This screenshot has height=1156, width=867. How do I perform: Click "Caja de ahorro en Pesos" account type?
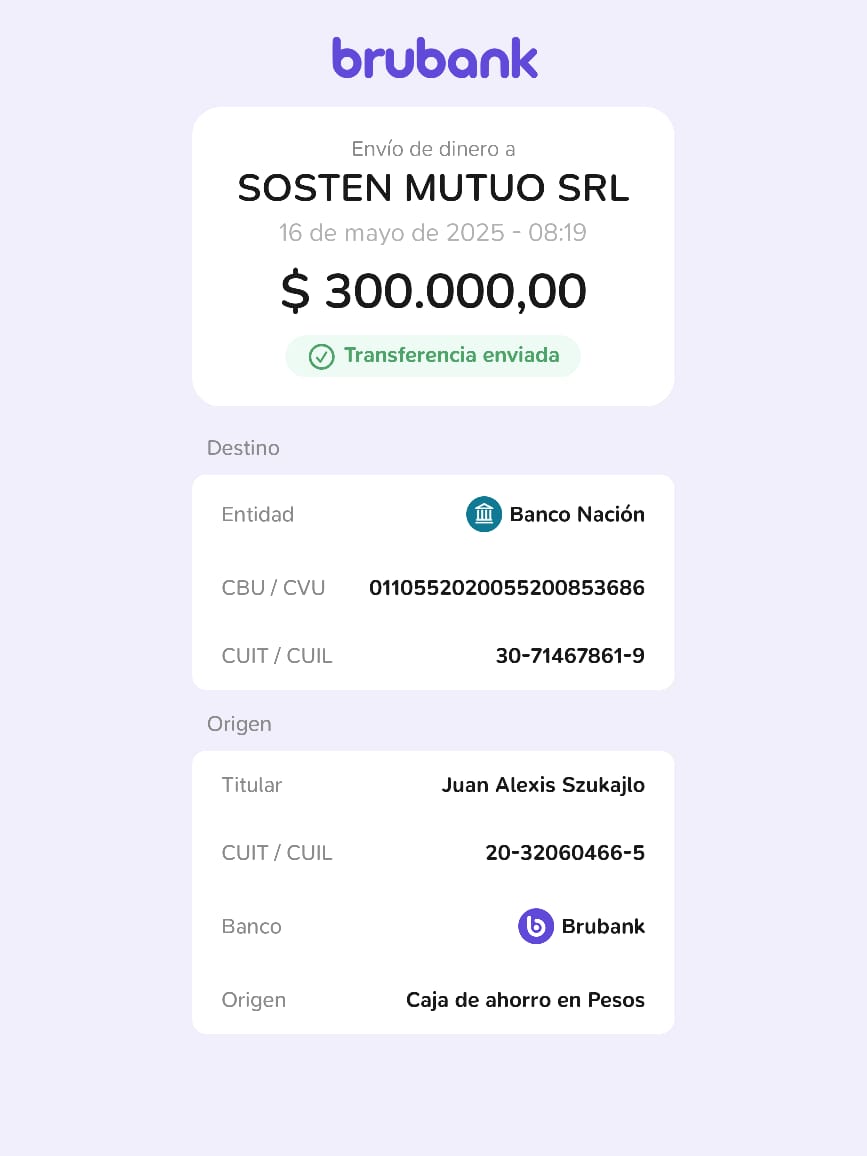[x=525, y=1000]
